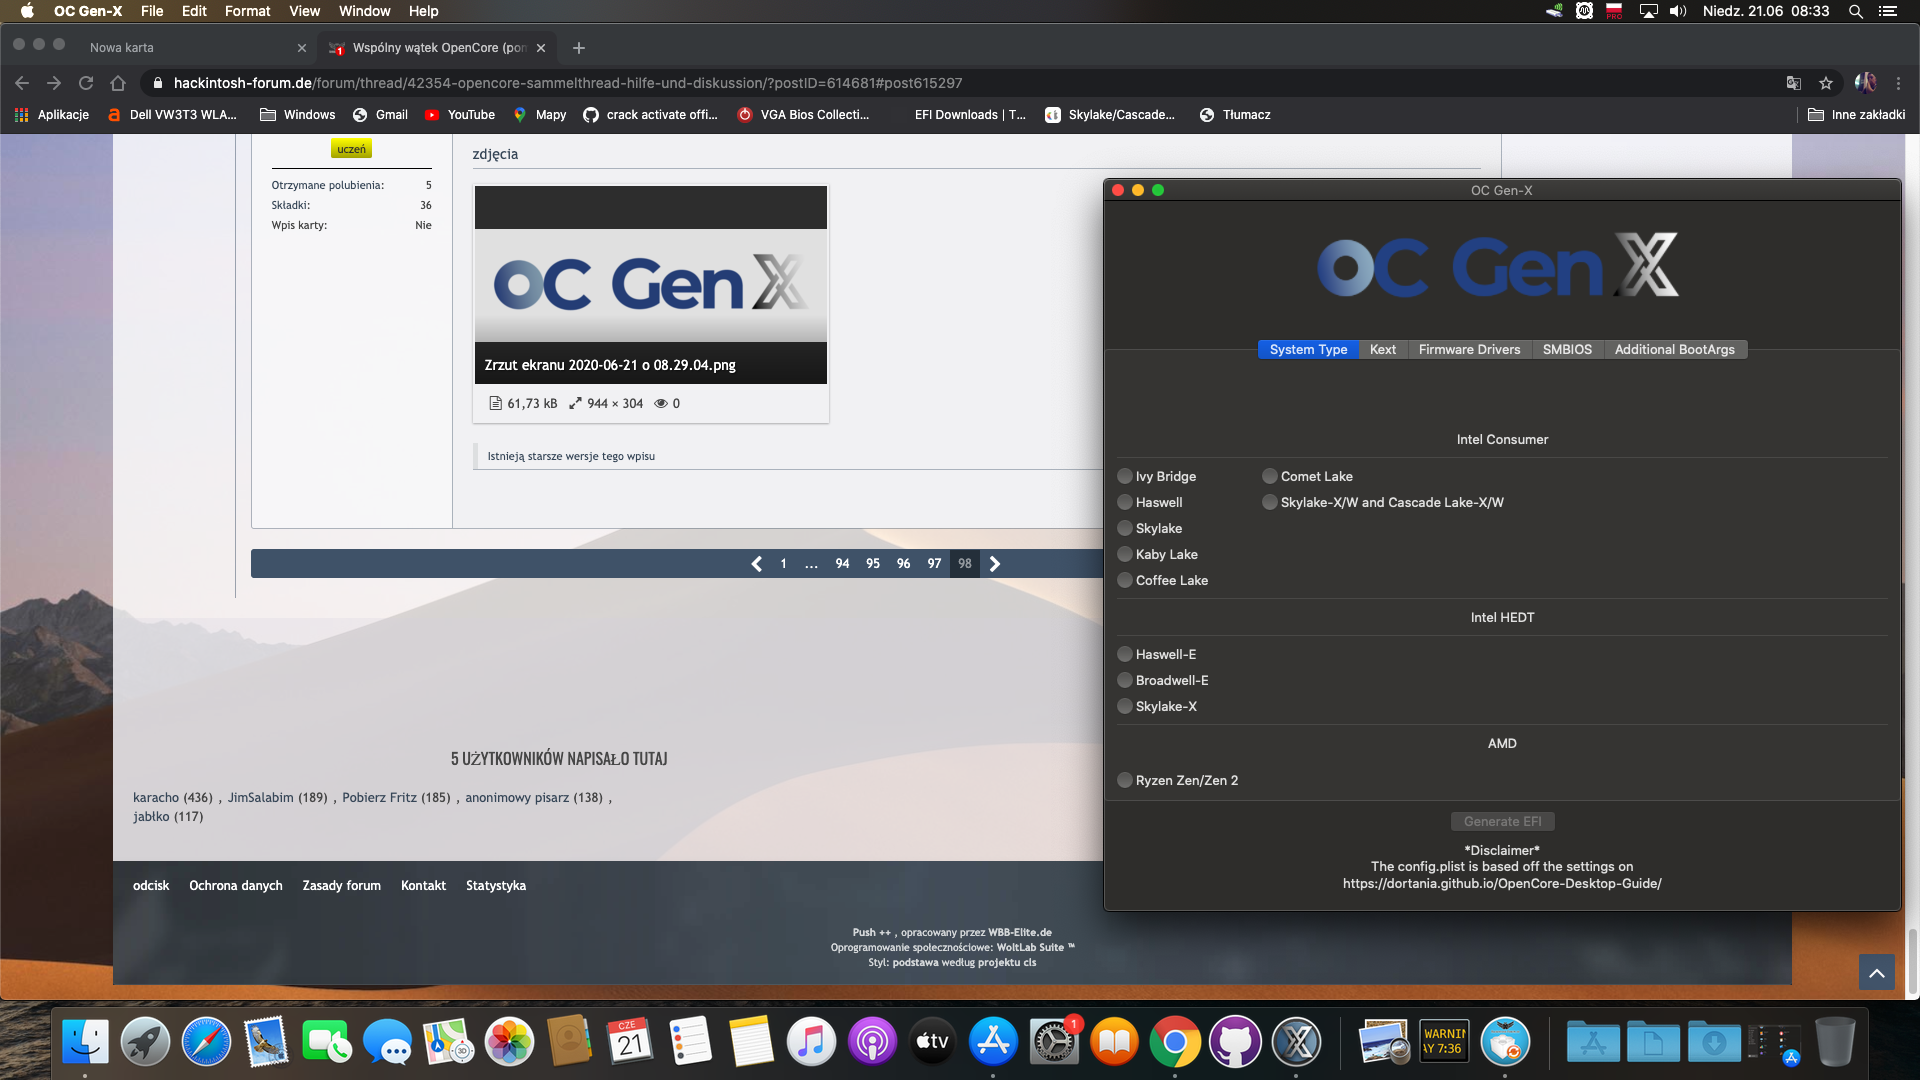
Task: Click the Generate EFI button
Action: (x=1502, y=821)
